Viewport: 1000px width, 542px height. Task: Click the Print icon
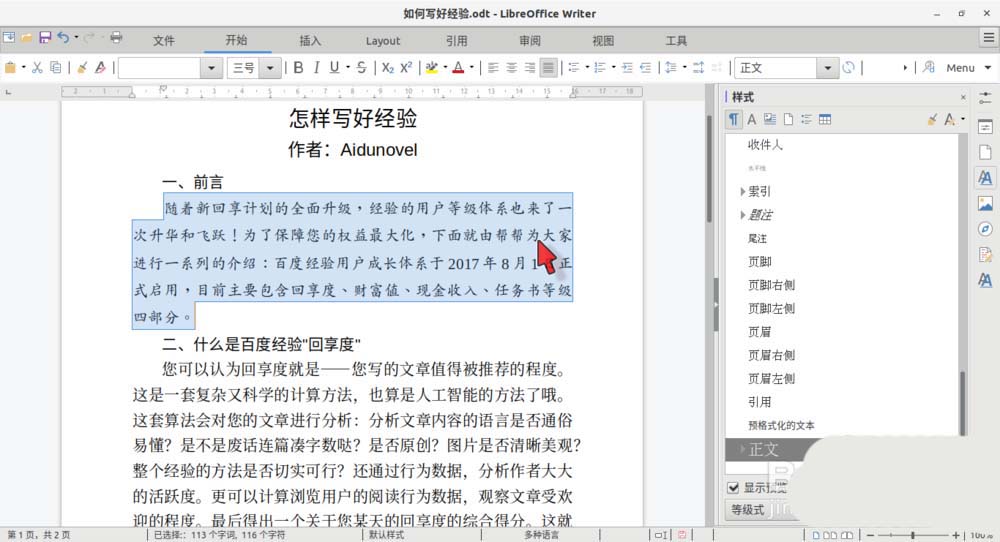pos(115,38)
